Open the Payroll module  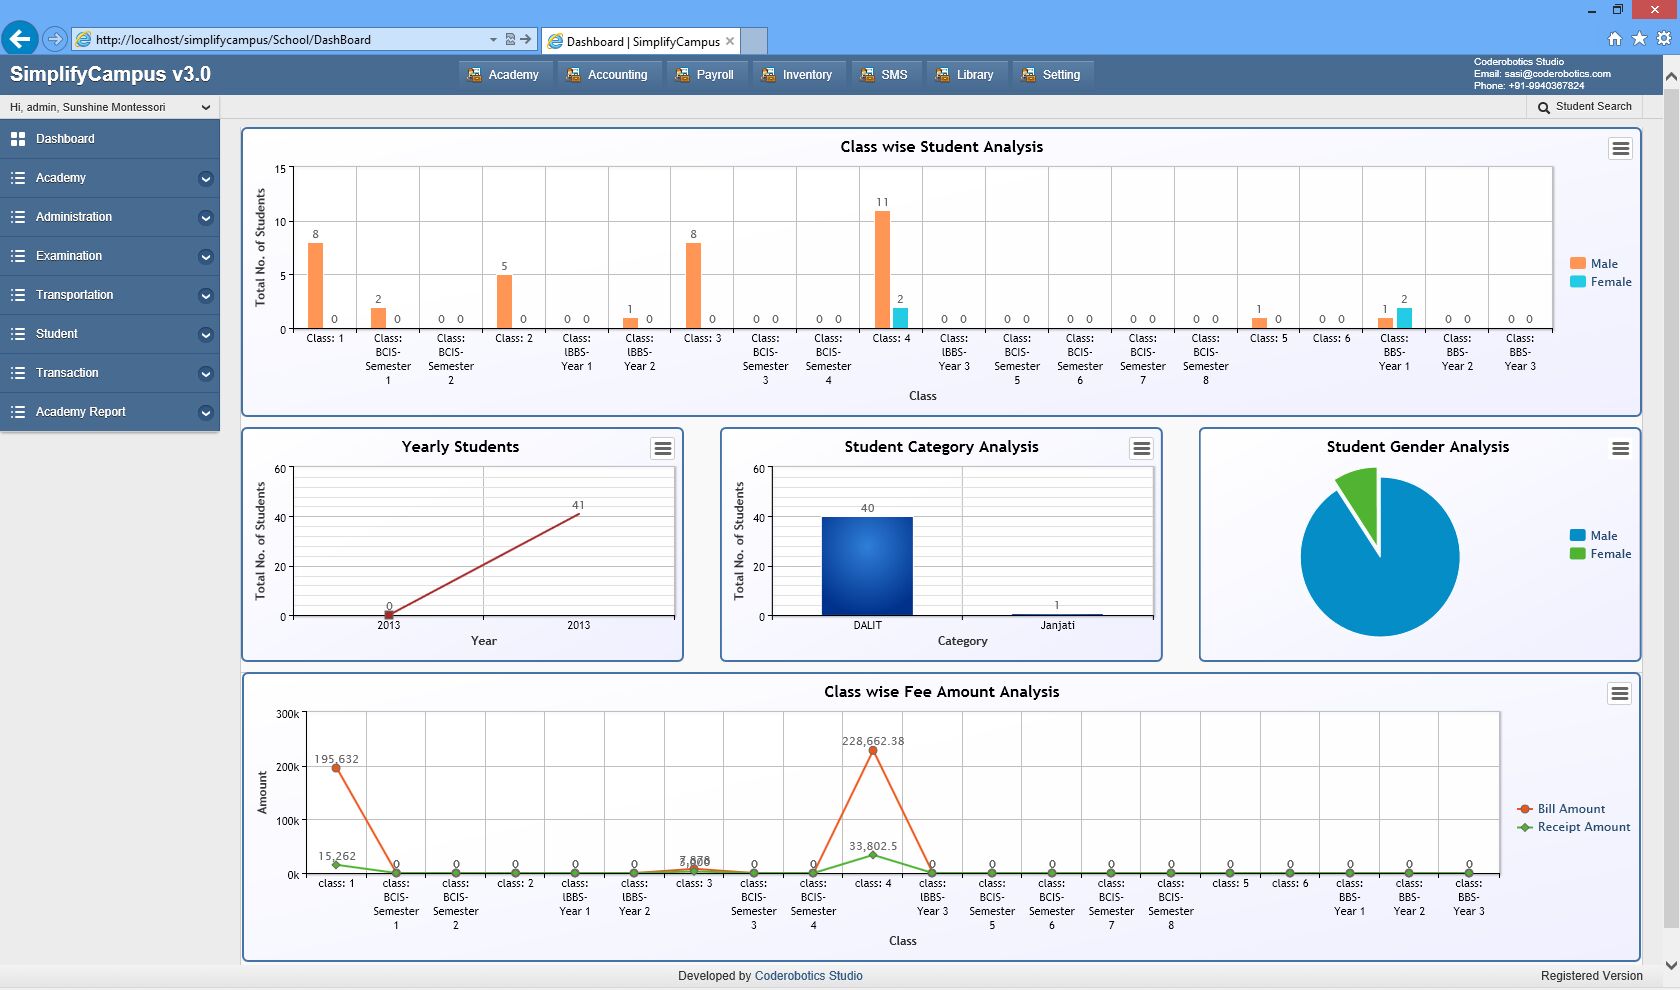point(706,73)
